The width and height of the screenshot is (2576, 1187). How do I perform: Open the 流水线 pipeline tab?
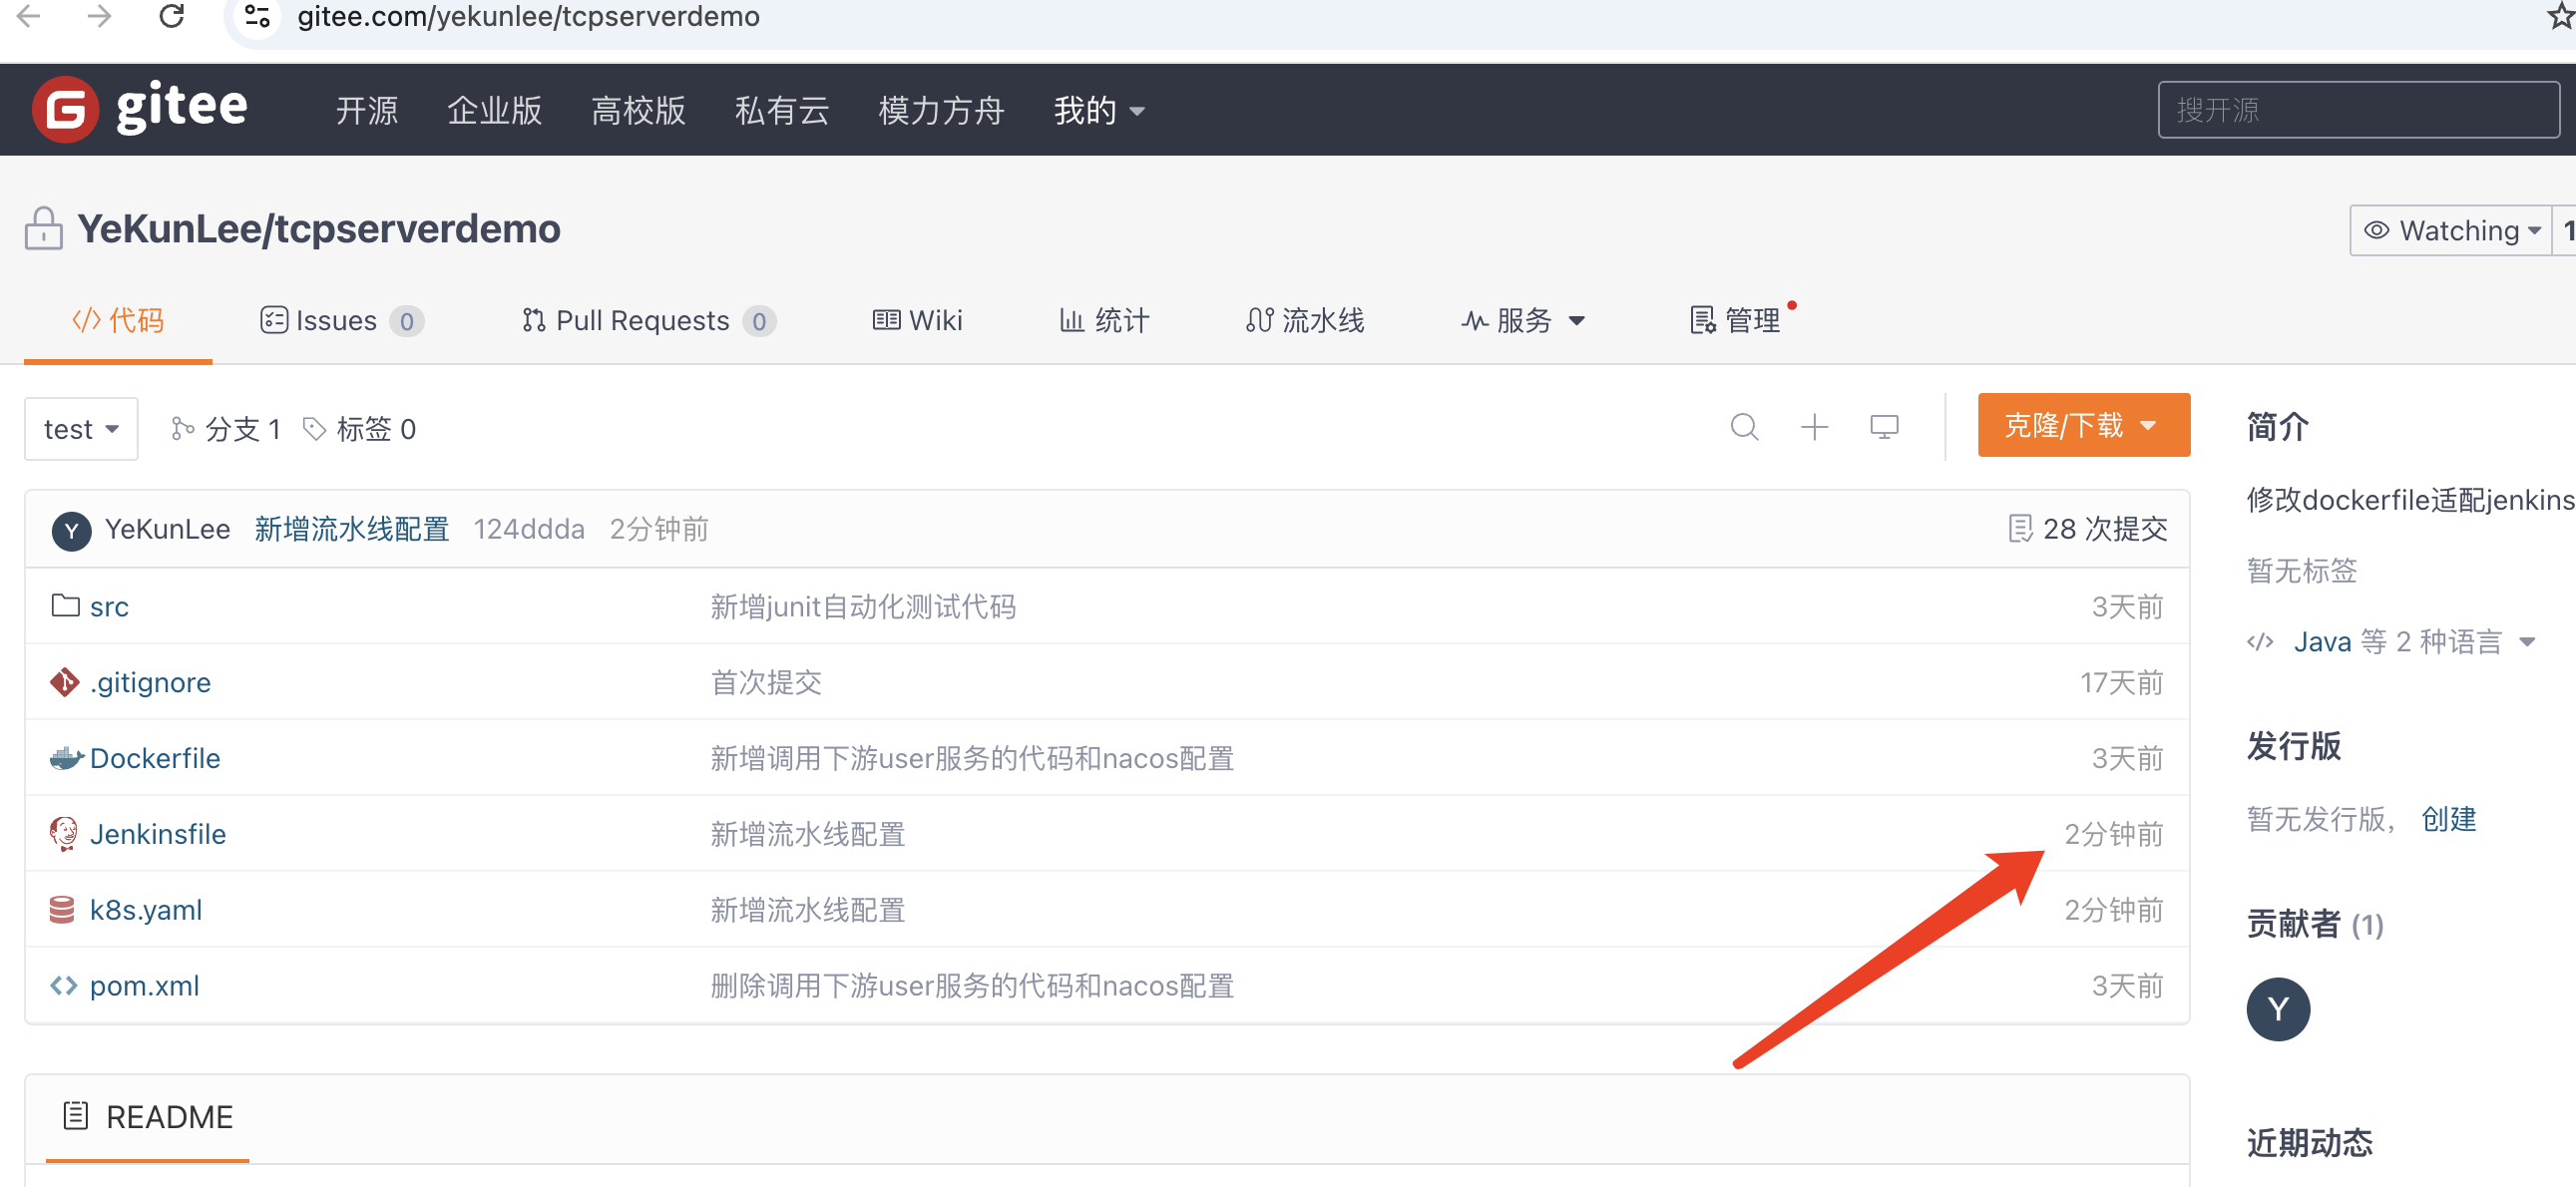pos(1305,321)
